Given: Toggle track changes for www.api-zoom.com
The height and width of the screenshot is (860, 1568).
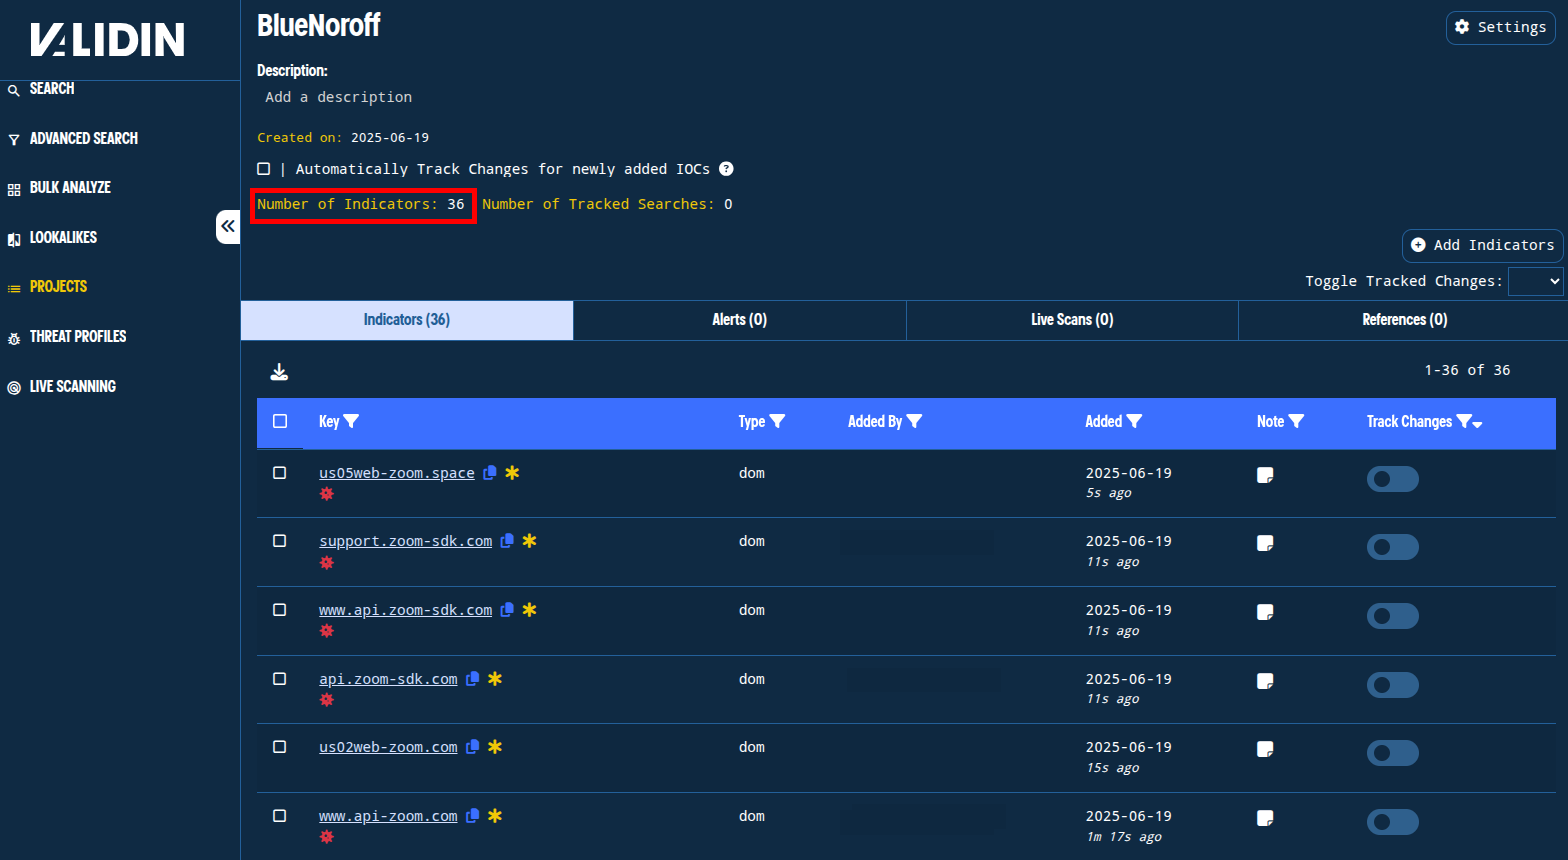Looking at the screenshot, I should click(x=1392, y=822).
